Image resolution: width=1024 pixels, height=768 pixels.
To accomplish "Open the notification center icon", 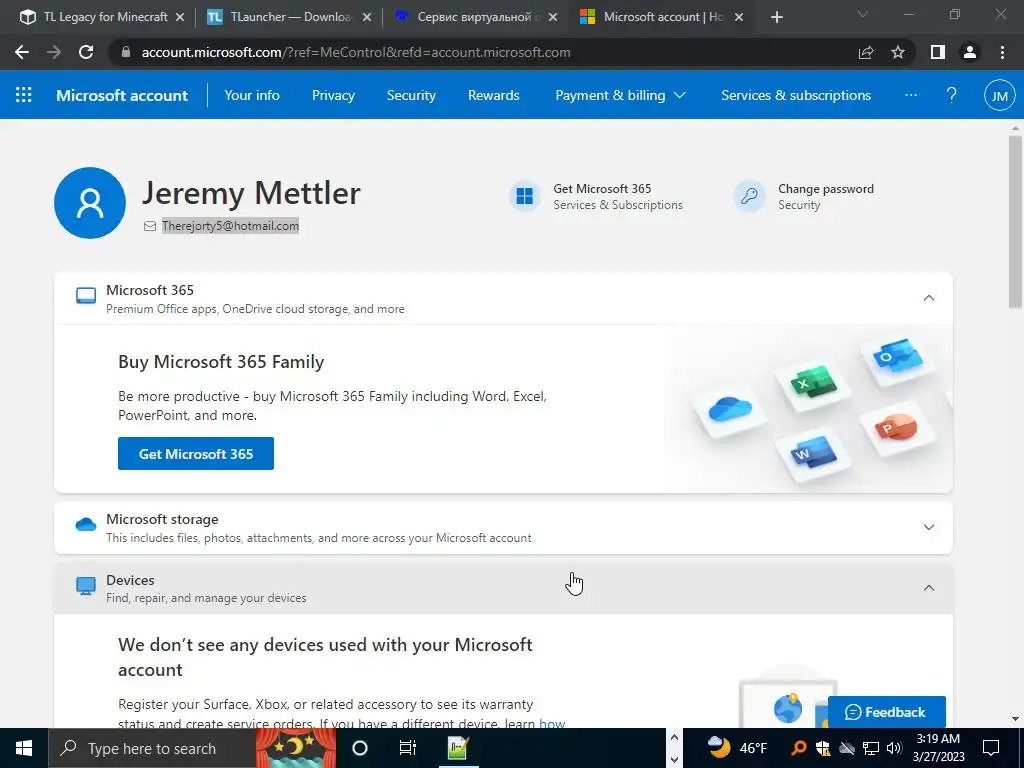I will click(991, 748).
